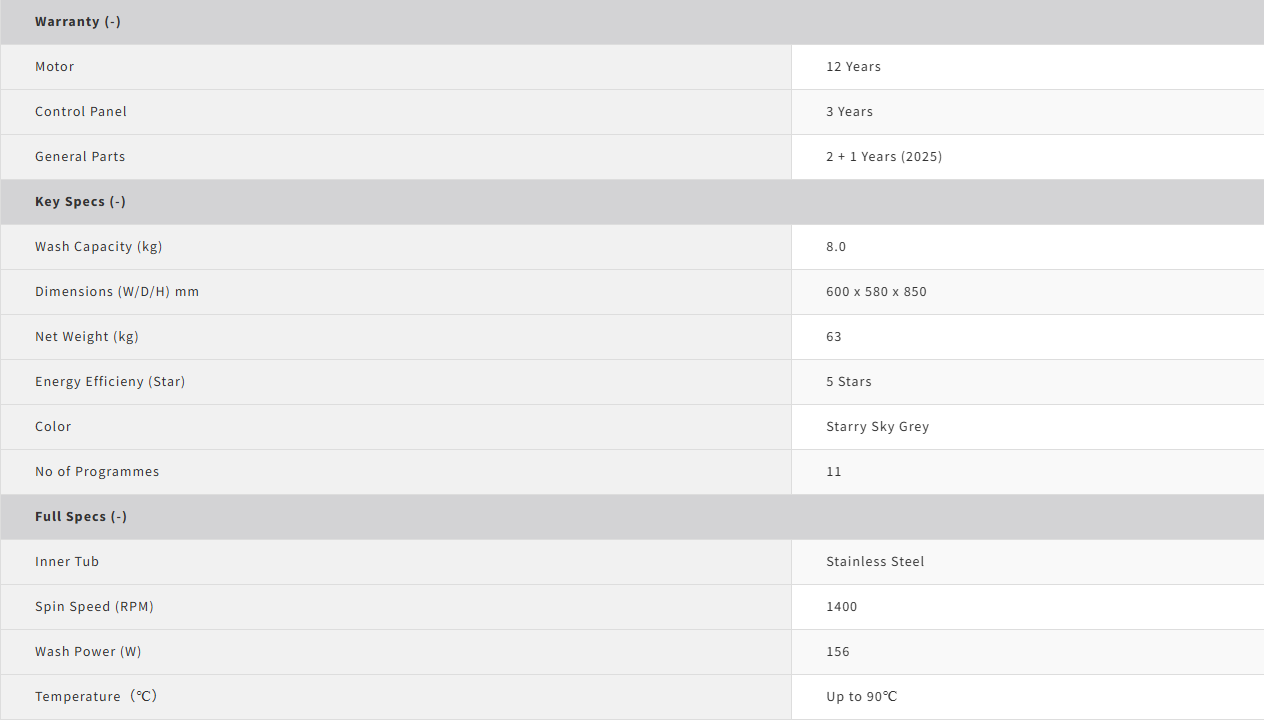This screenshot has height=720, width=1264.
Task: Click the Spin Speed (RPM) label
Action: point(94,607)
